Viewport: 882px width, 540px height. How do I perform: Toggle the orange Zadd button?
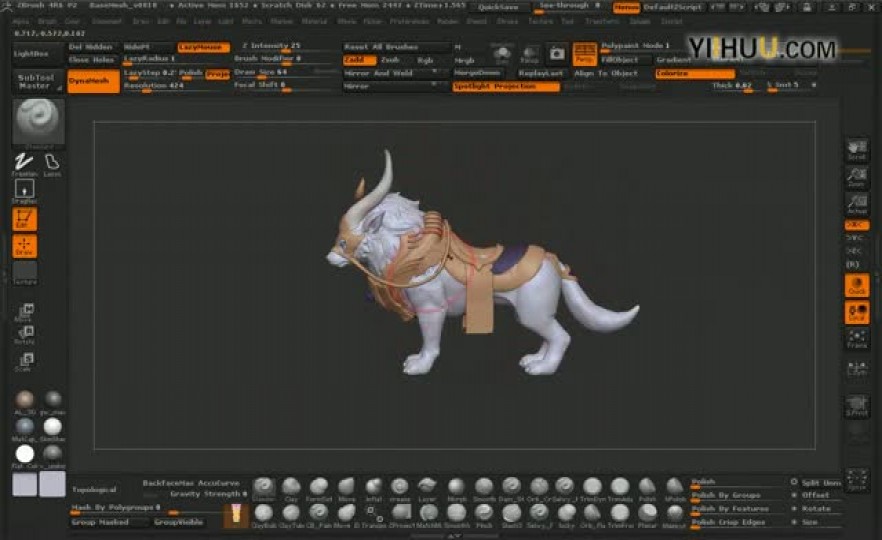point(359,60)
